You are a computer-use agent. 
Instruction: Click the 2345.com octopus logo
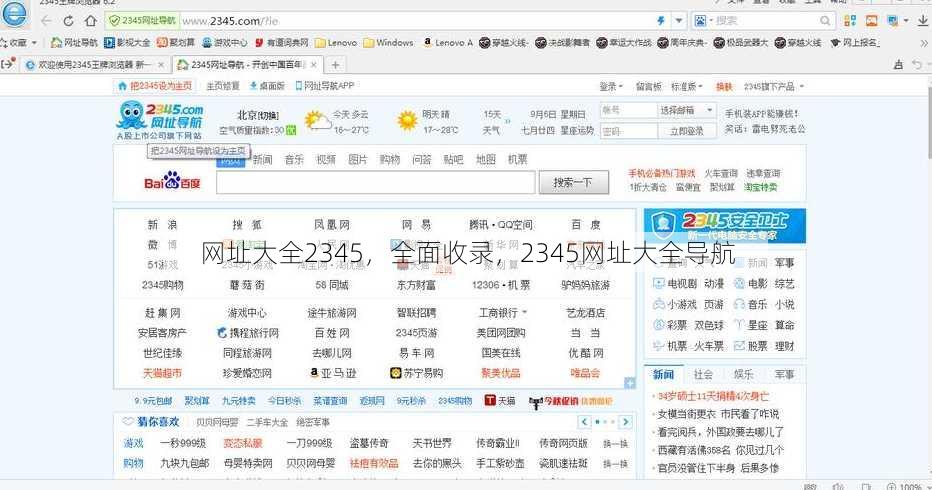(160, 120)
